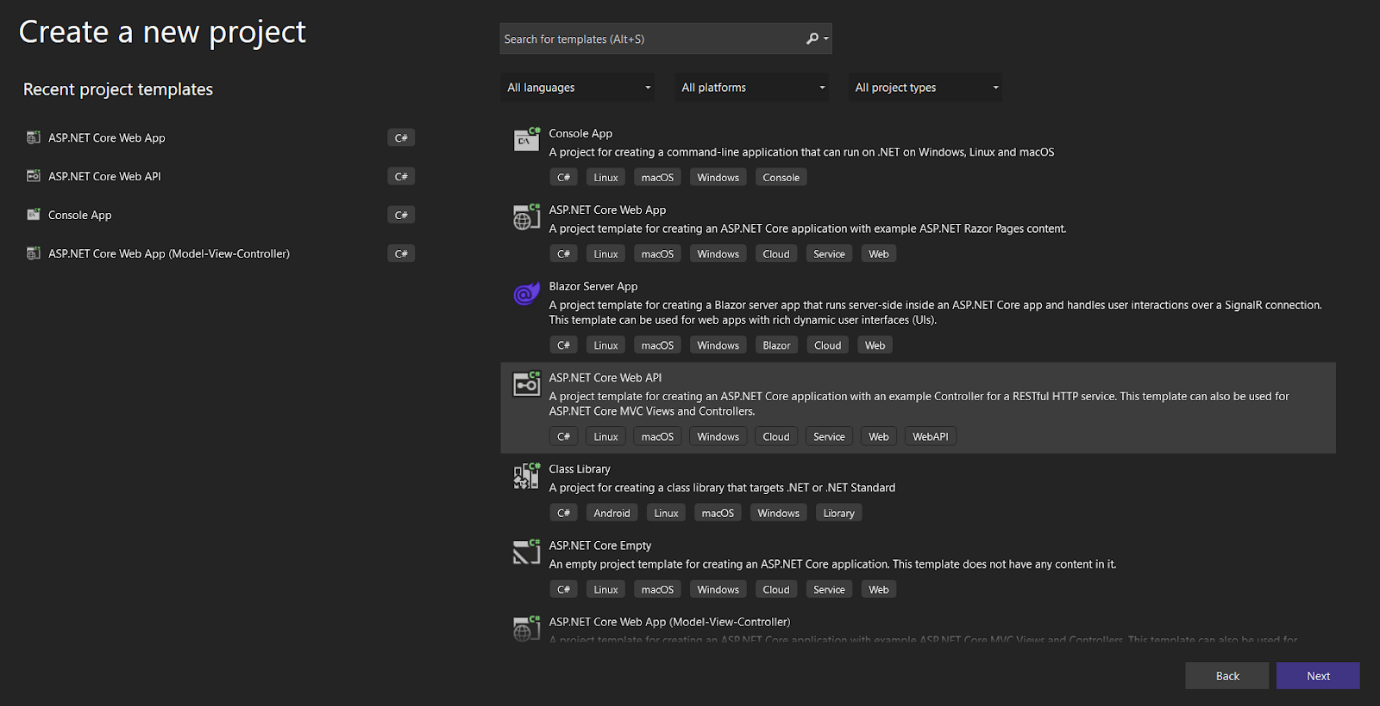Click the Console App template icon

point(527,140)
